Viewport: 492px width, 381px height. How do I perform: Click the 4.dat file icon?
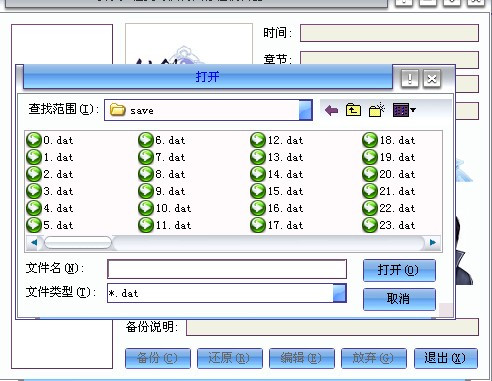click(34, 208)
